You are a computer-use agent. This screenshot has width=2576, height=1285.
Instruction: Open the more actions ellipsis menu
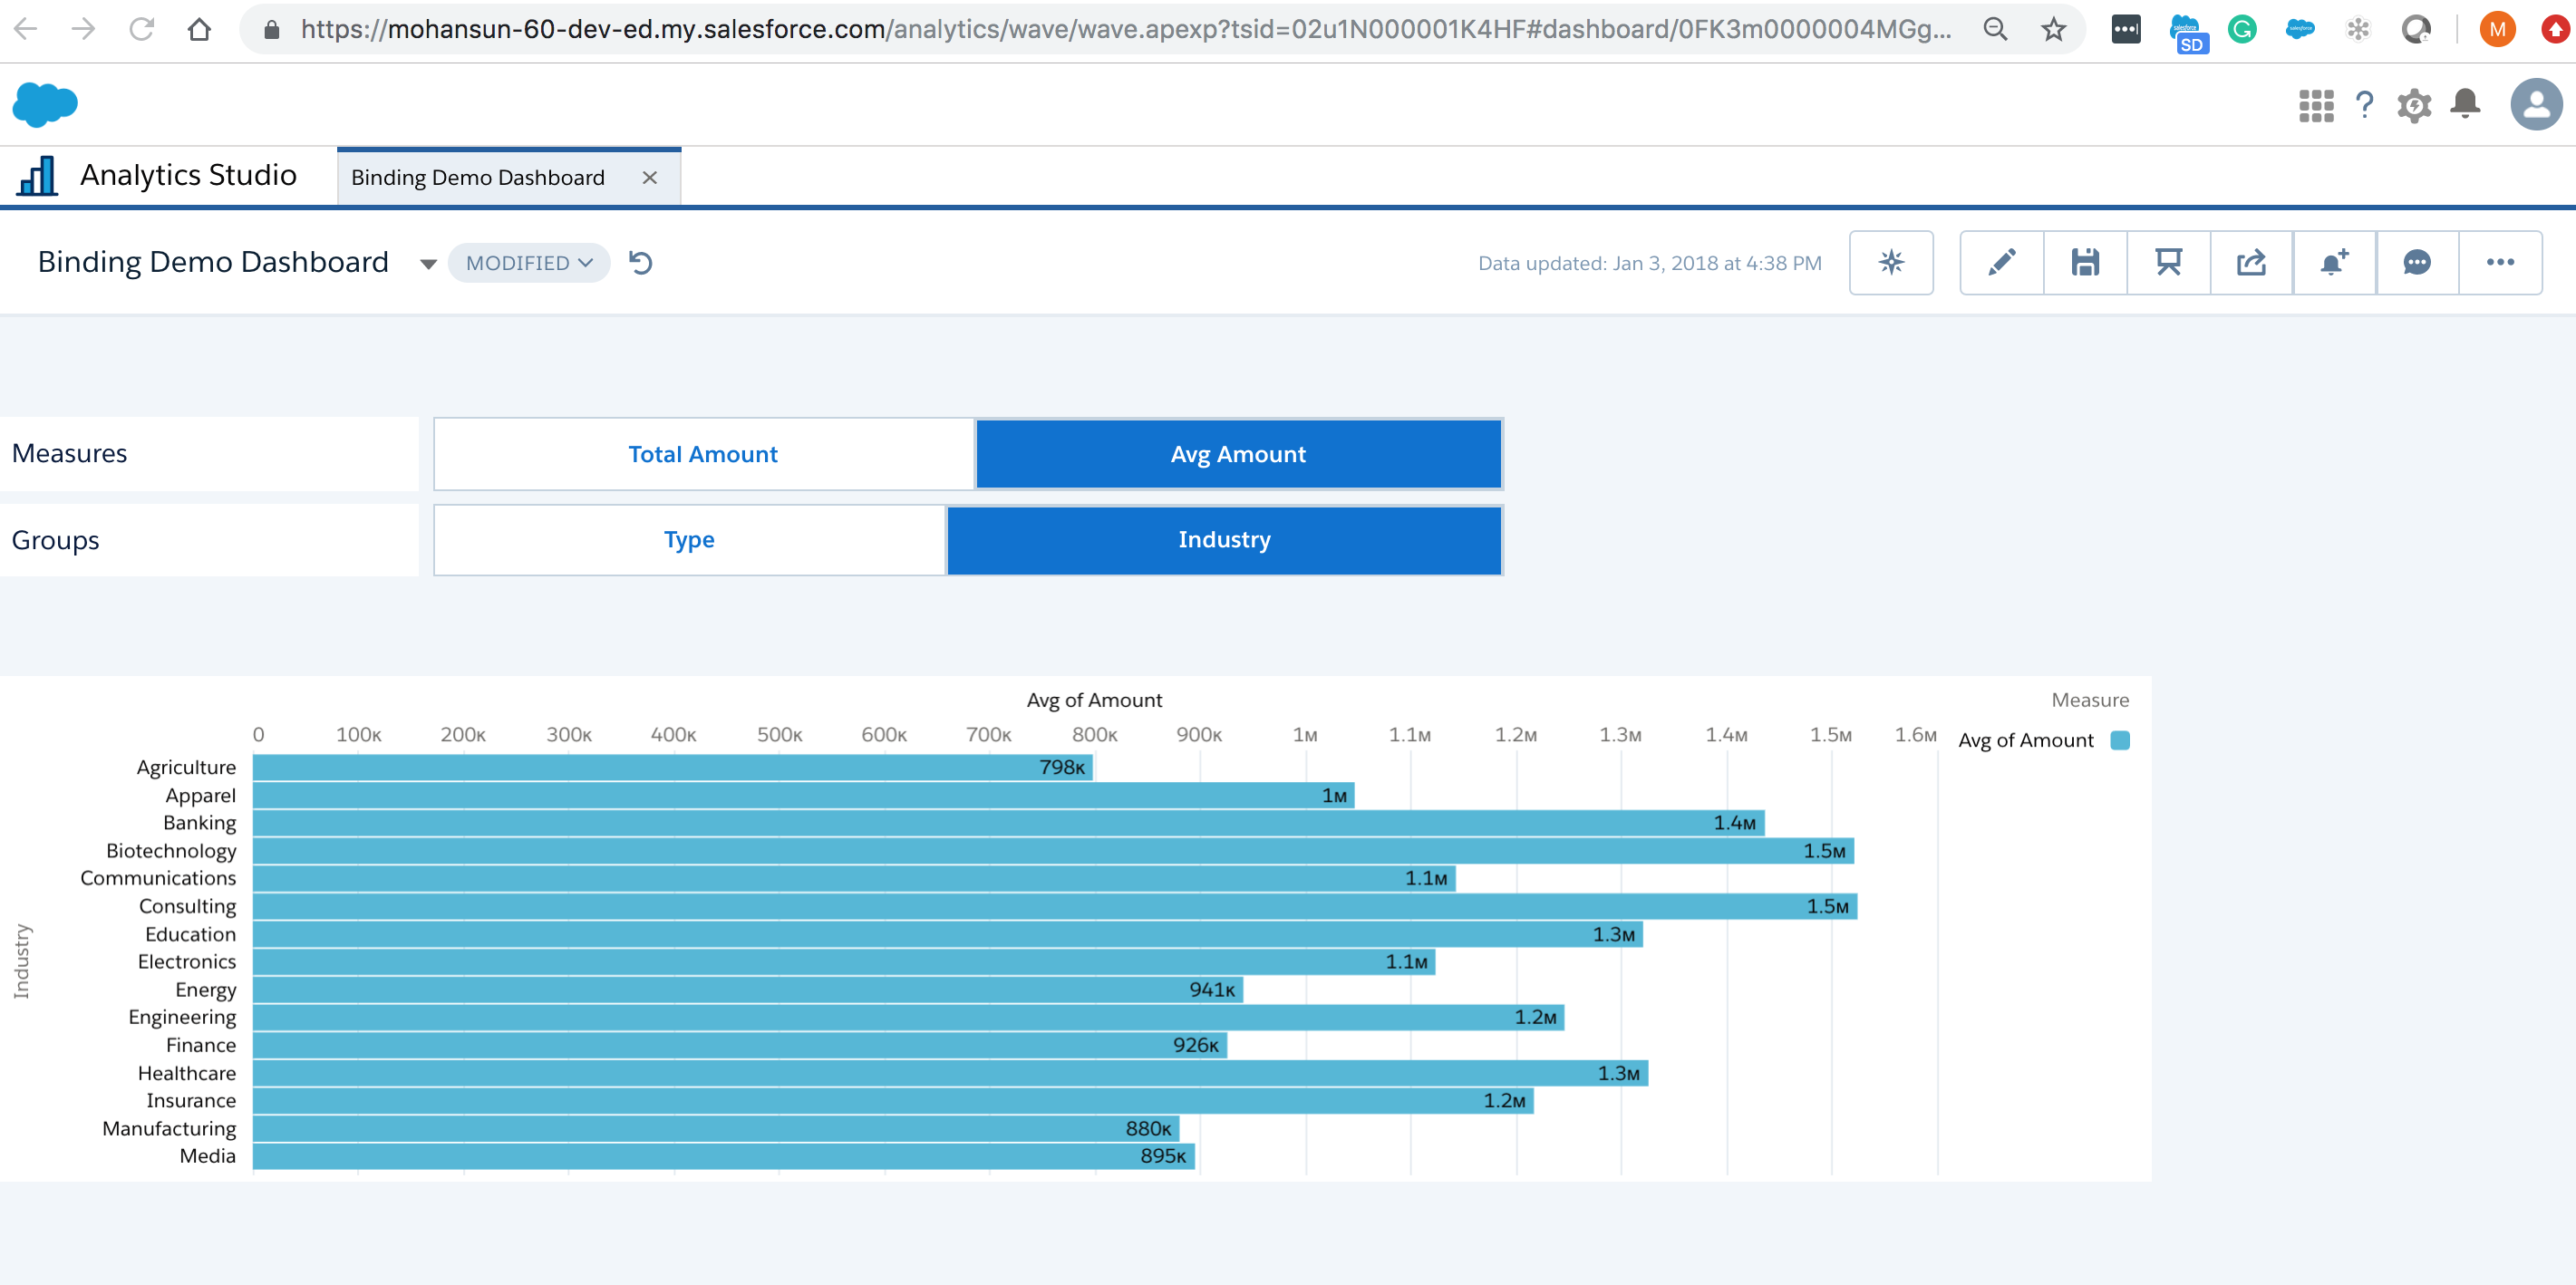[x=2500, y=262]
